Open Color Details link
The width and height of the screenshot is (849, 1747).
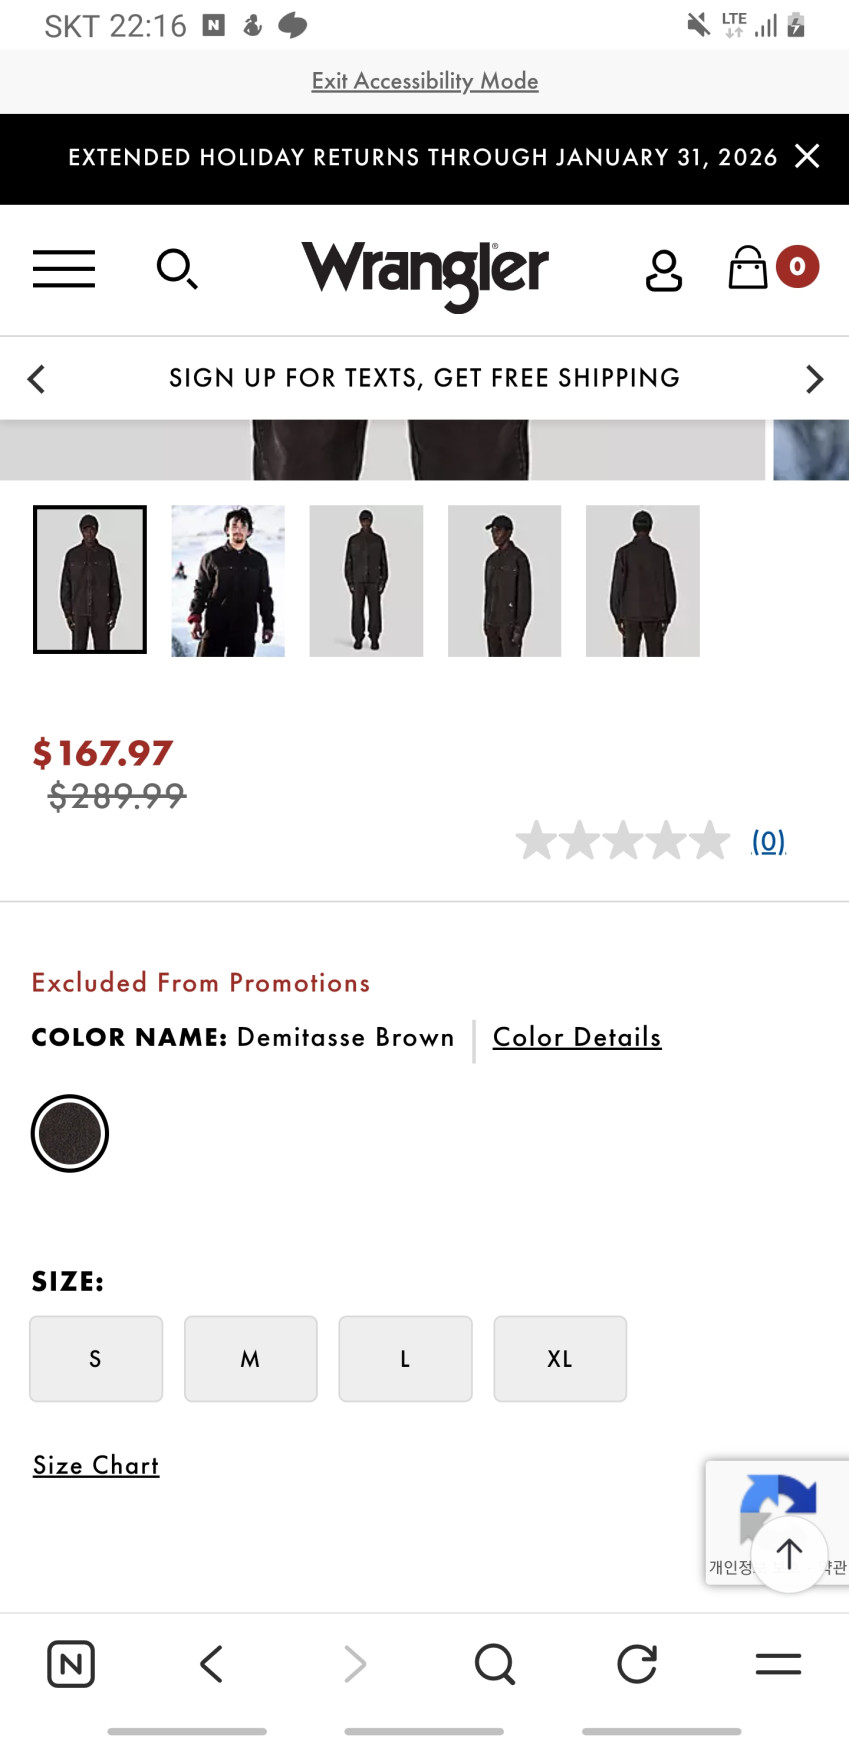pos(577,1037)
